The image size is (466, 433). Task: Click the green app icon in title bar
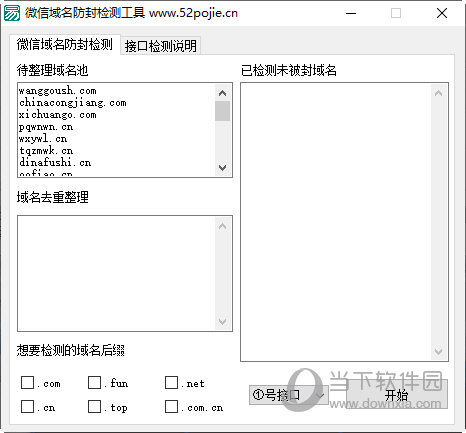(12, 13)
